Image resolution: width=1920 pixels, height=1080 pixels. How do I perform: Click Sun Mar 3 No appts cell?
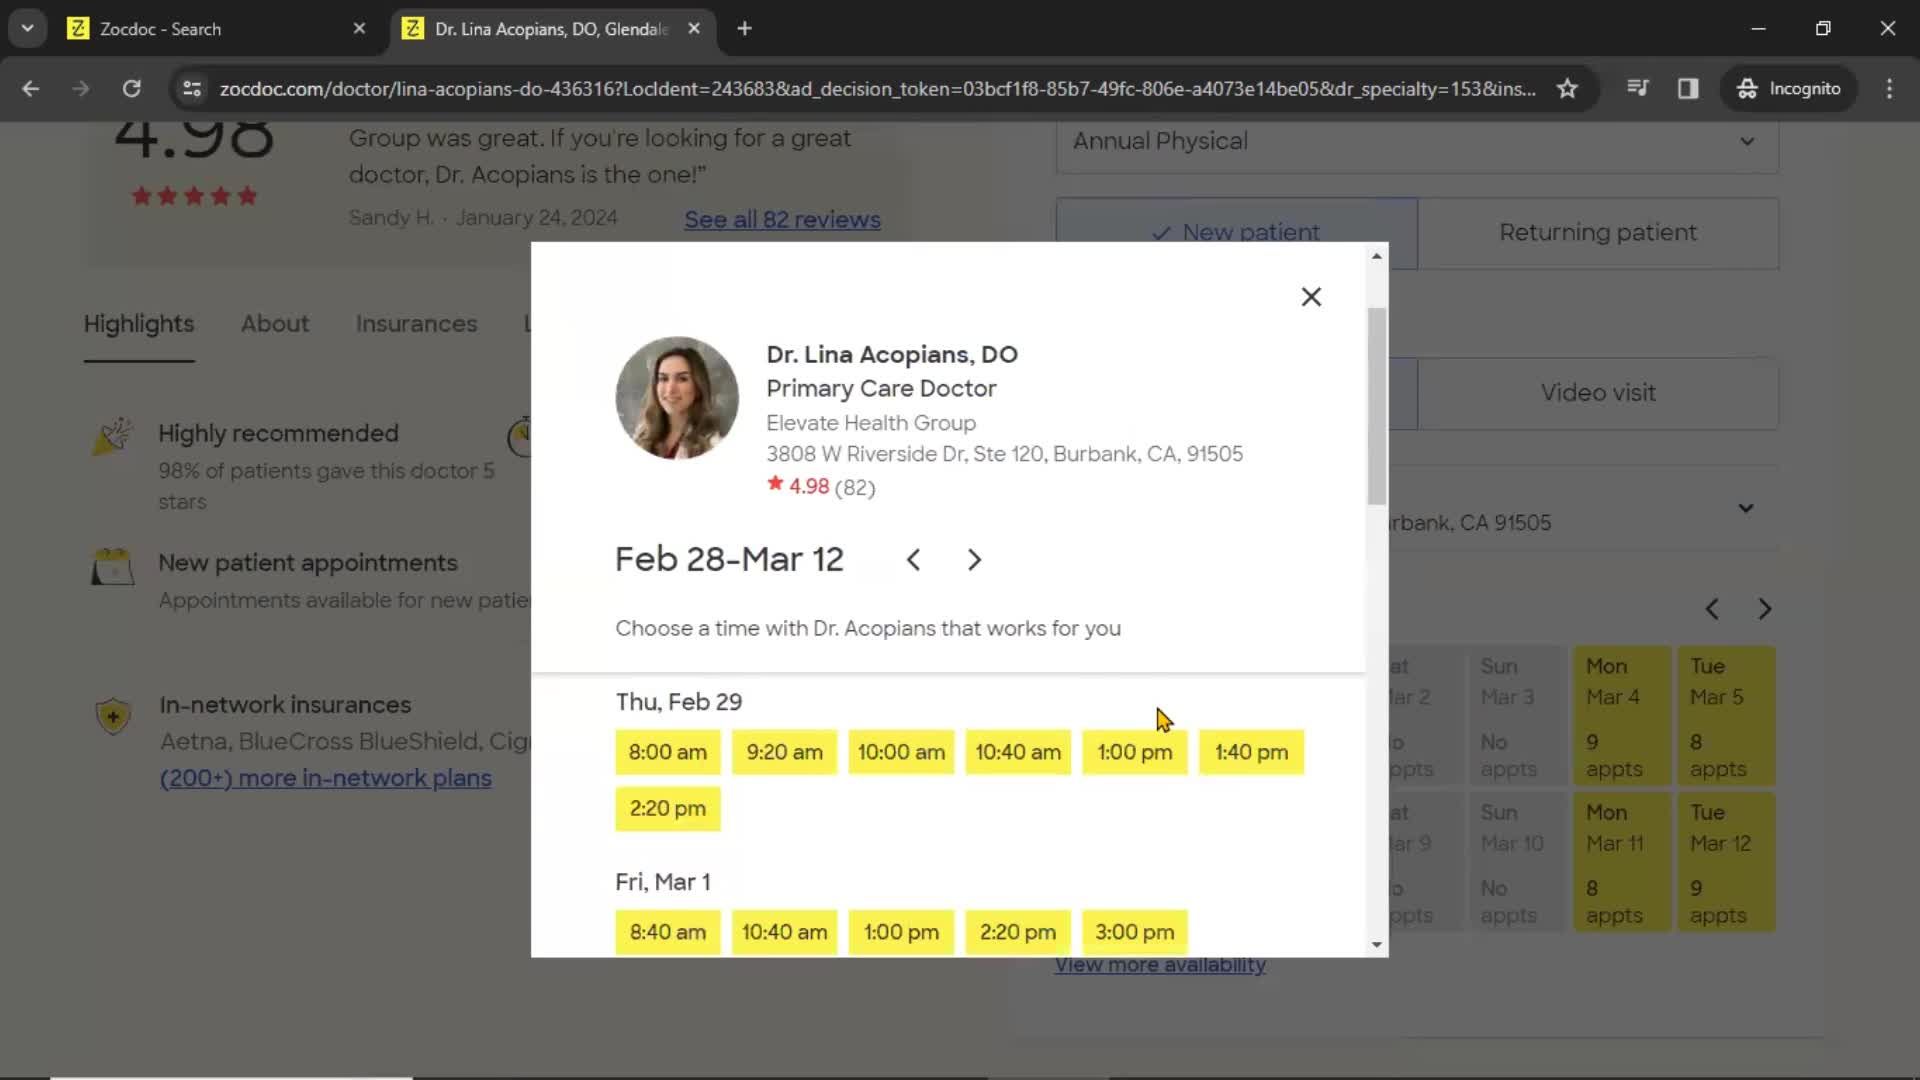point(1516,716)
